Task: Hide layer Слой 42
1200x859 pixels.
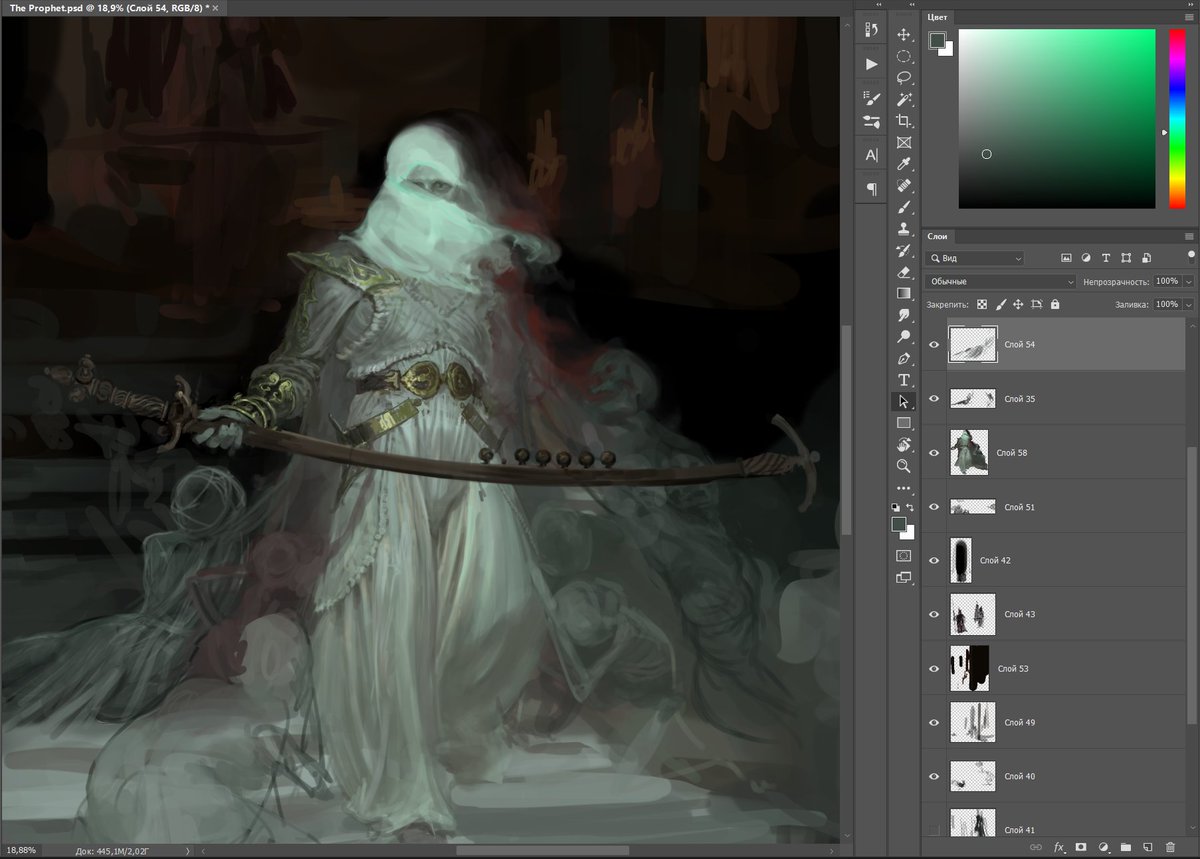Action: (x=934, y=561)
